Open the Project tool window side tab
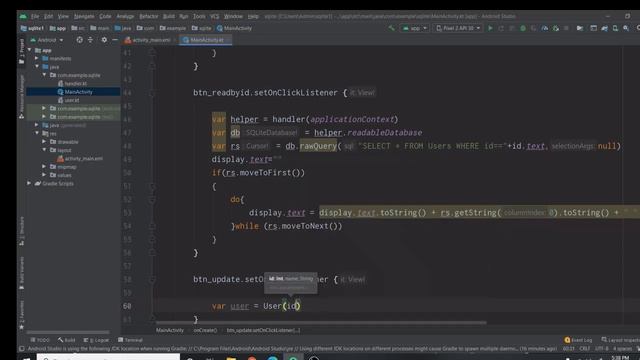The height and width of the screenshot is (360, 640). click(x=22, y=51)
